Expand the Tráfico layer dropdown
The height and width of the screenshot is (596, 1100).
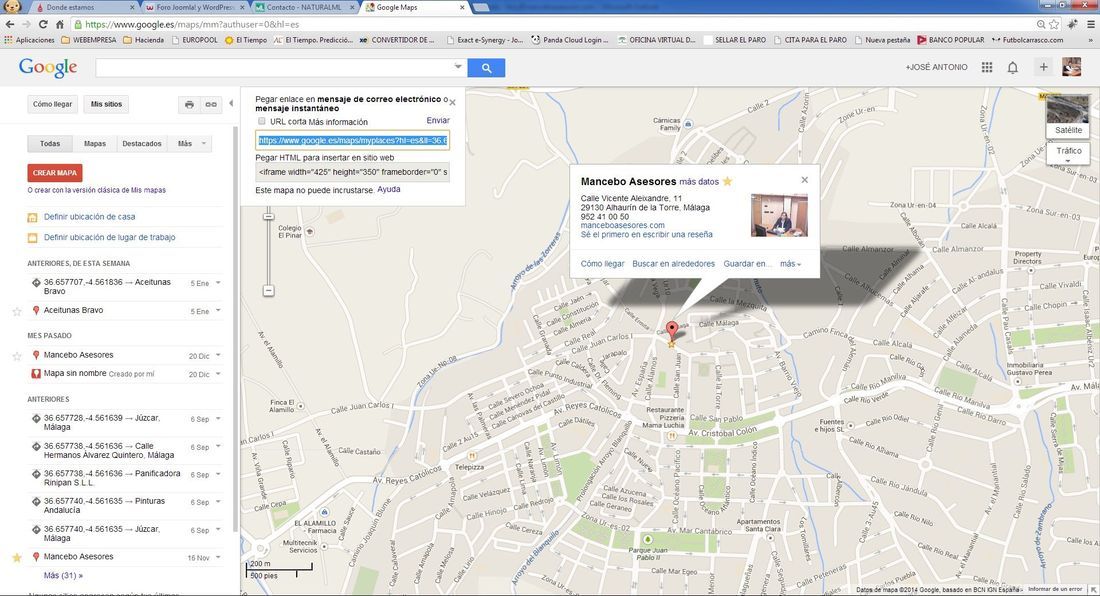pos(1068,154)
